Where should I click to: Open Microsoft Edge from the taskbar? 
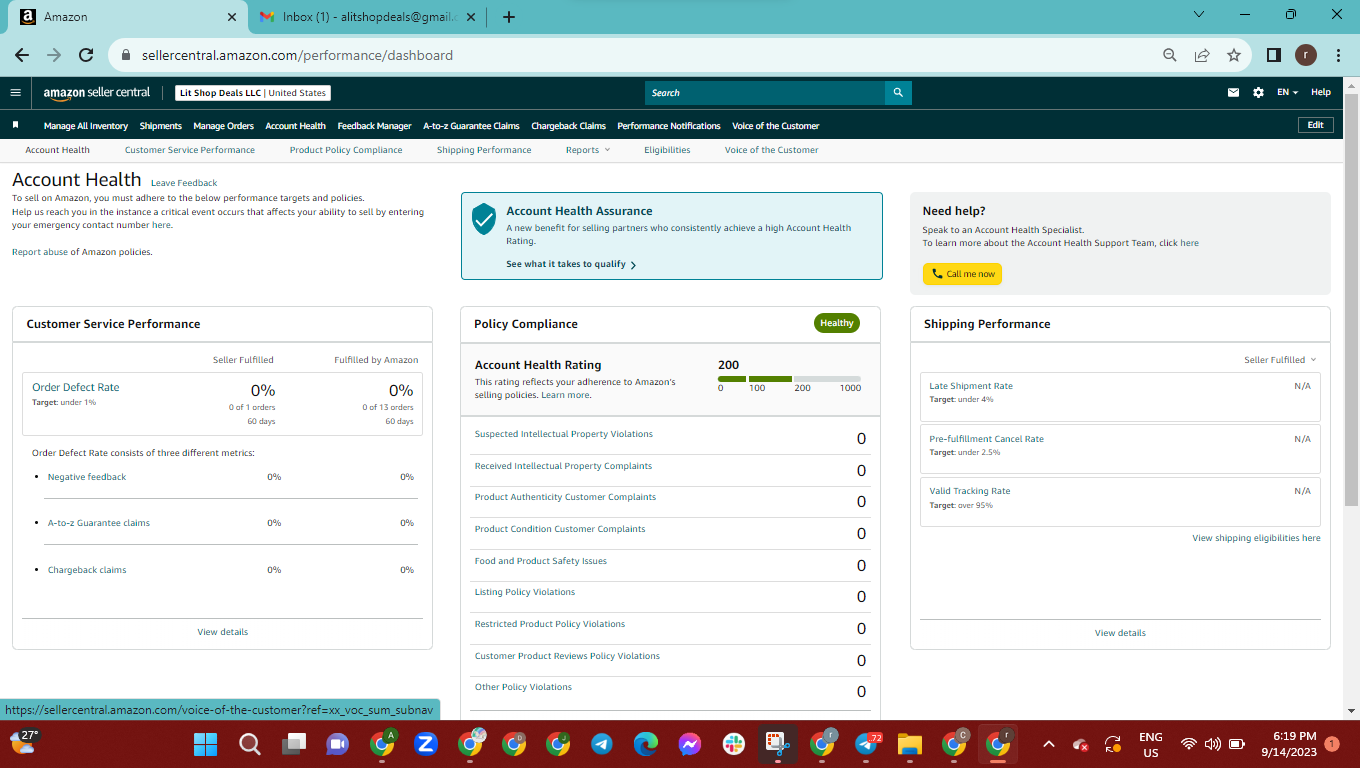click(x=645, y=744)
